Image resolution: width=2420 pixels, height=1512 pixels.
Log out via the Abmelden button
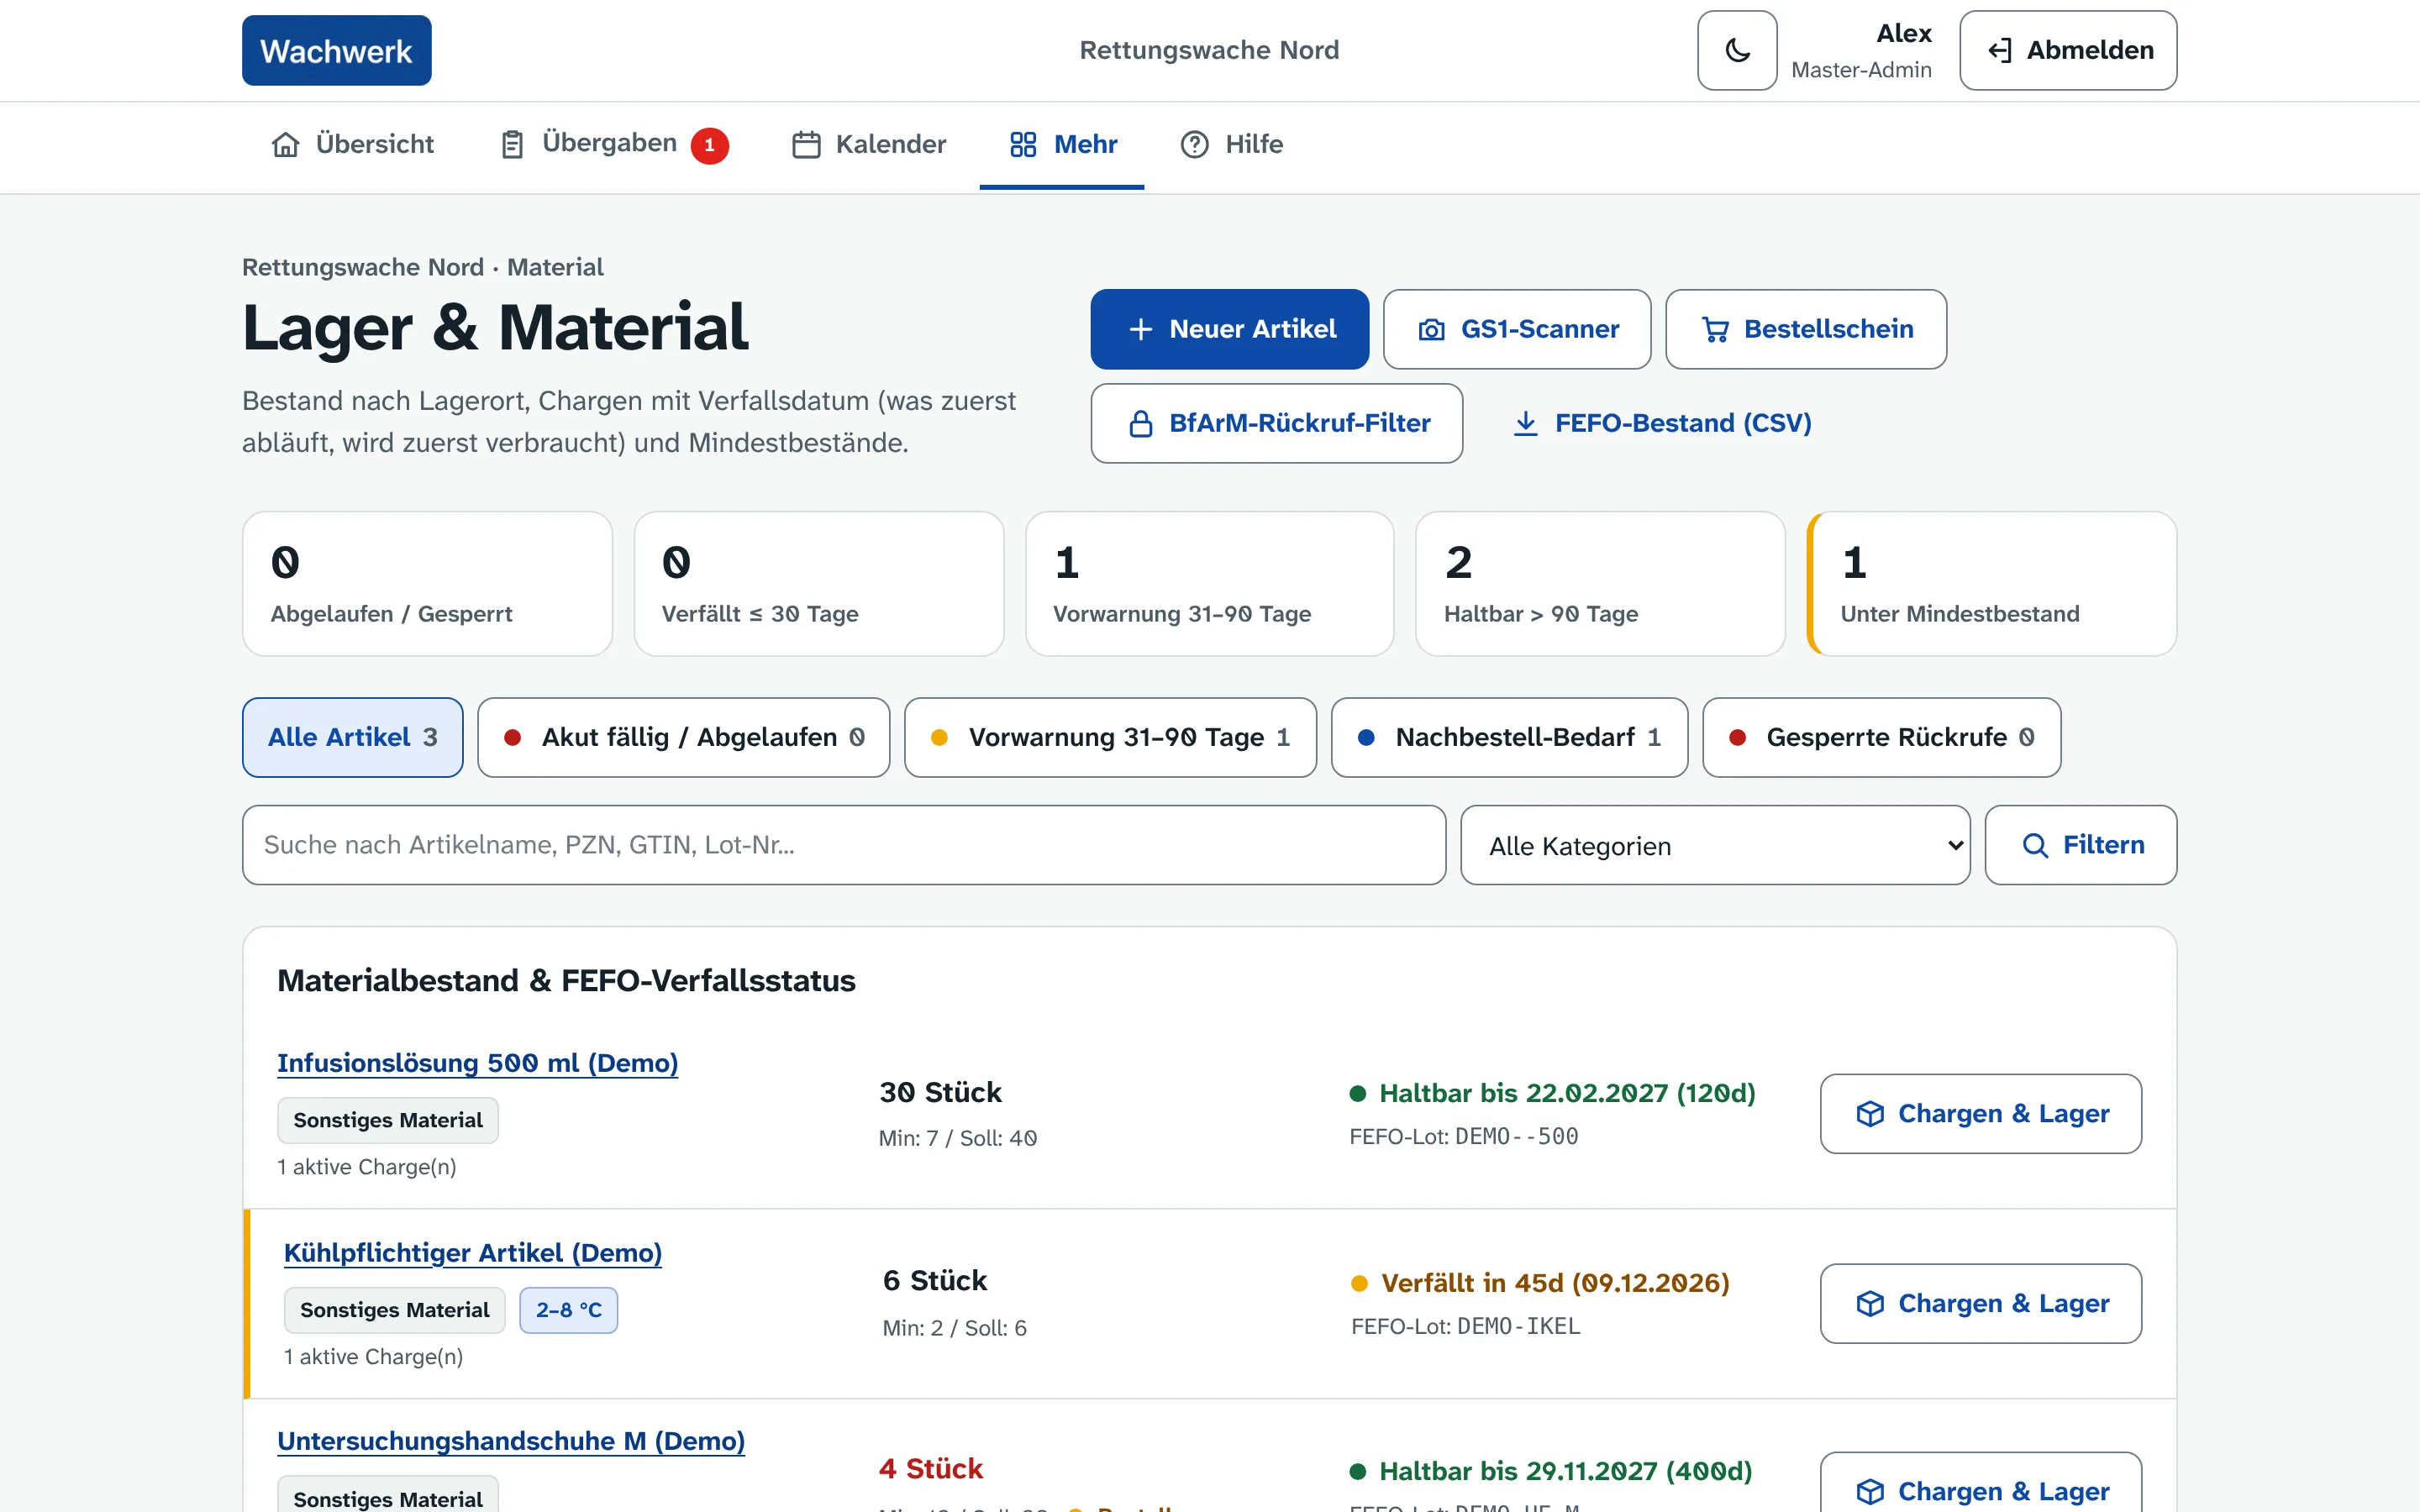(x=2068, y=50)
